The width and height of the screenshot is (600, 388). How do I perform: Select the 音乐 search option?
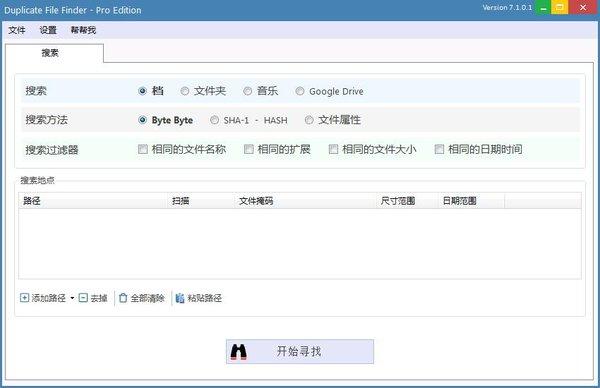click(248, 91)
